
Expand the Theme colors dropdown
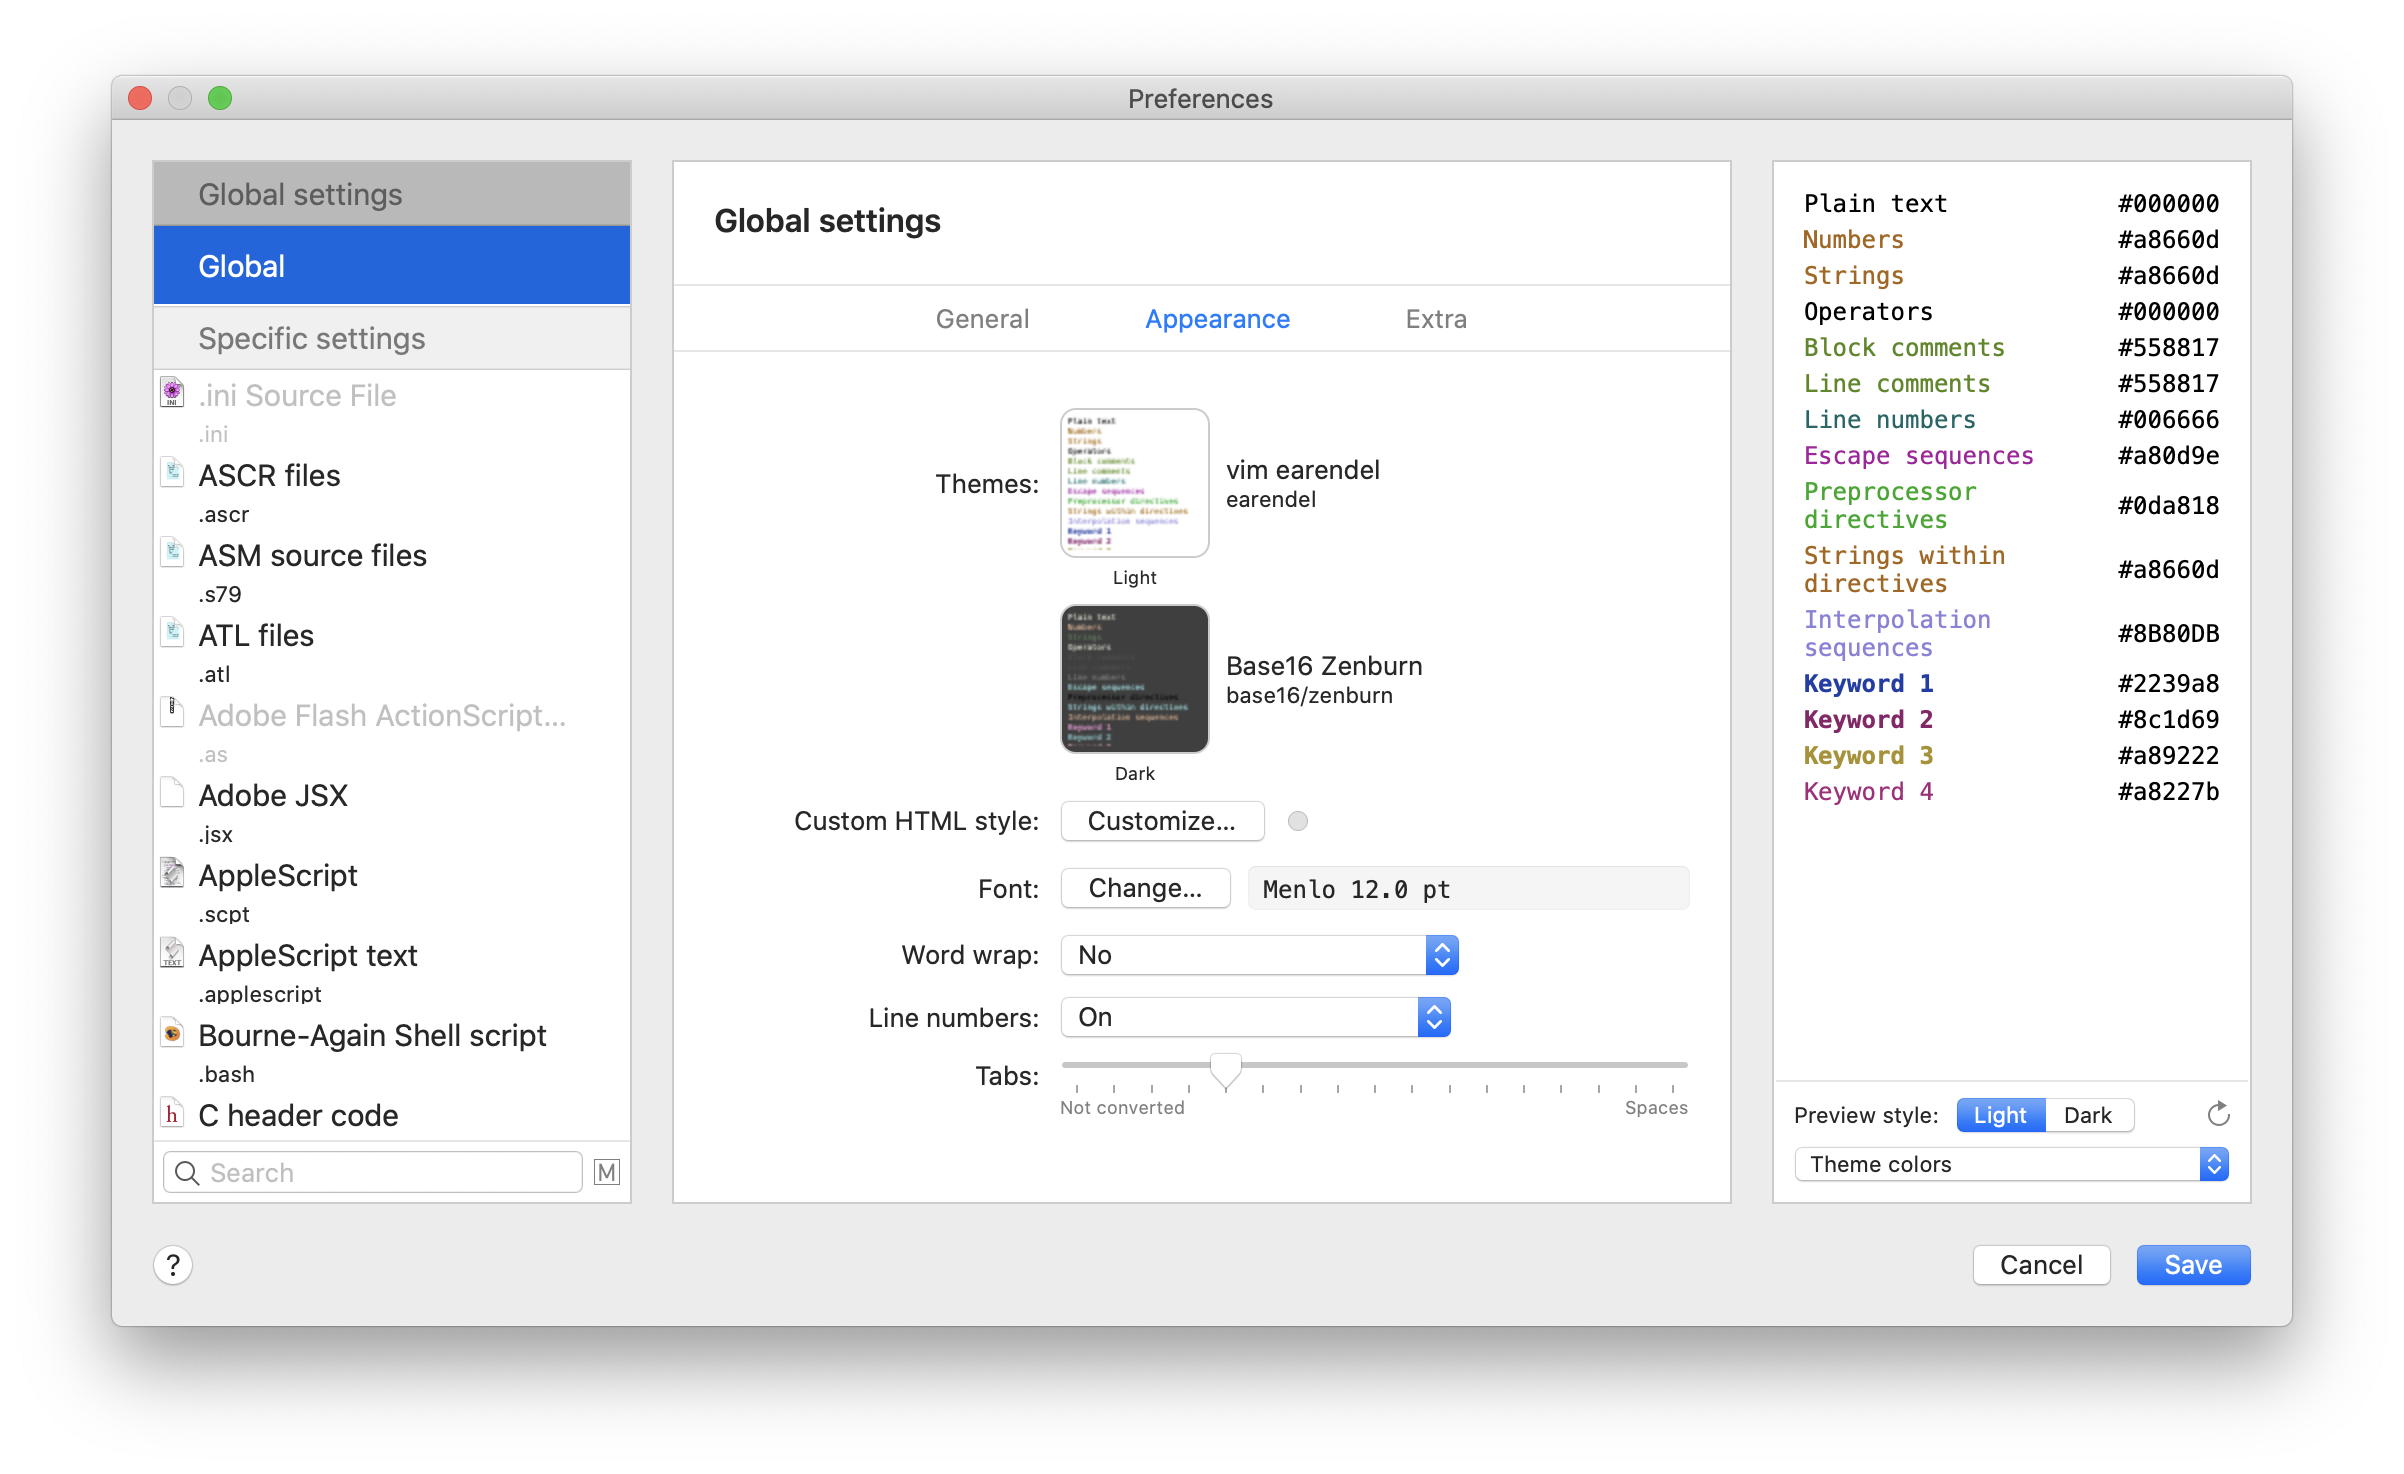pos(2011,1164)
